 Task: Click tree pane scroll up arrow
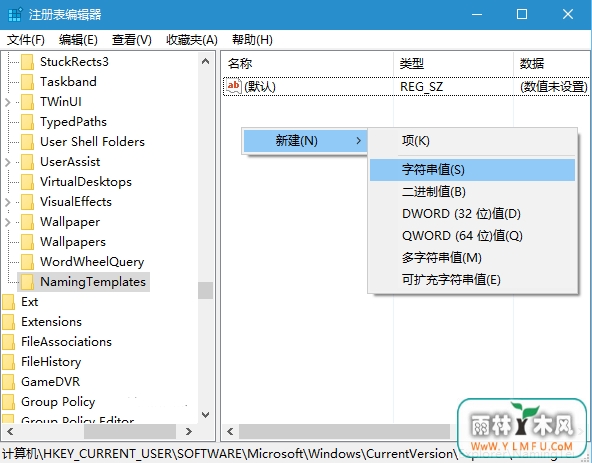tap(205, 61)
